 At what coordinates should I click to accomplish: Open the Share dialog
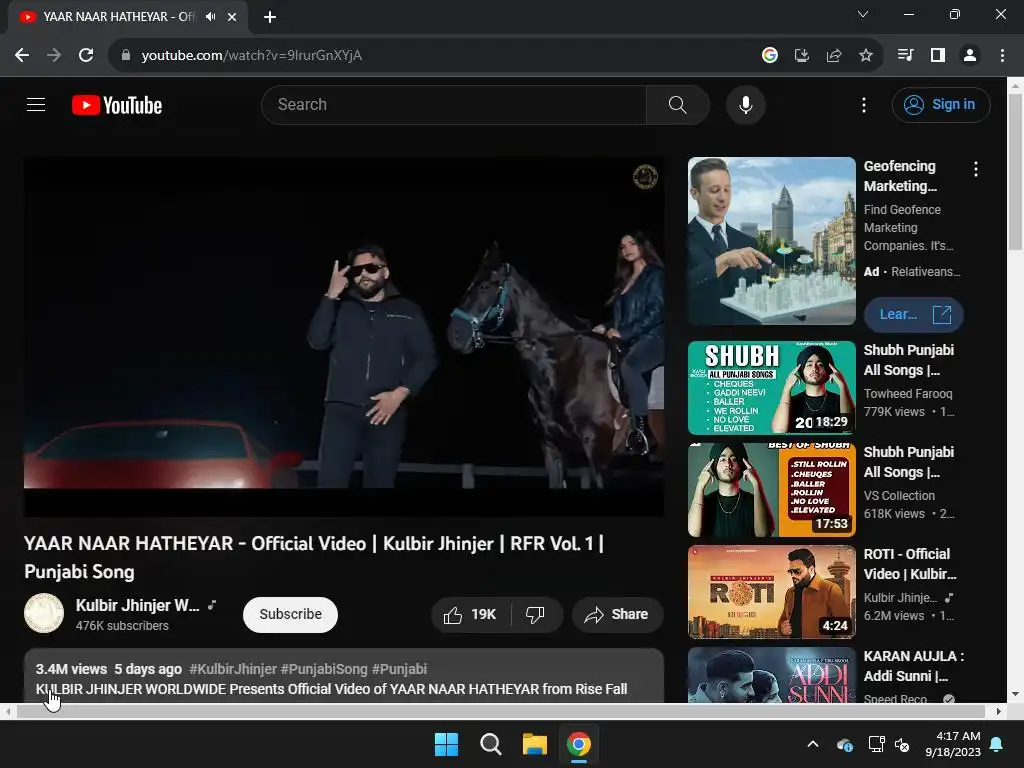point(617,615)
